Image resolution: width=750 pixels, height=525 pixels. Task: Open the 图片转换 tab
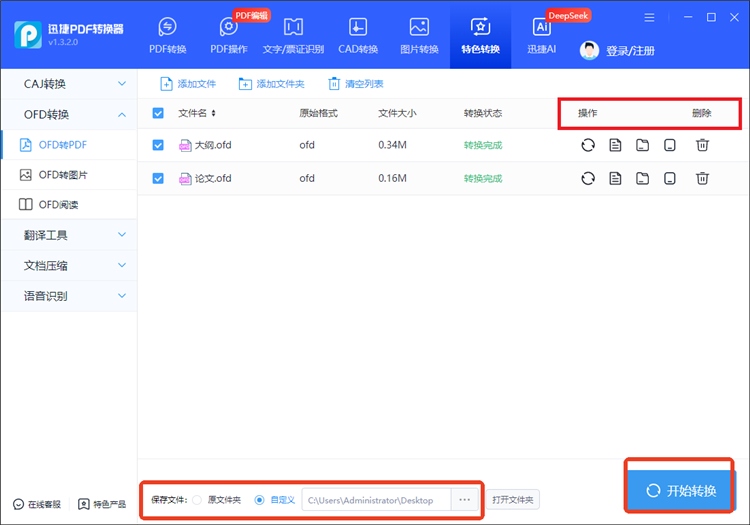tap(419, 36)
